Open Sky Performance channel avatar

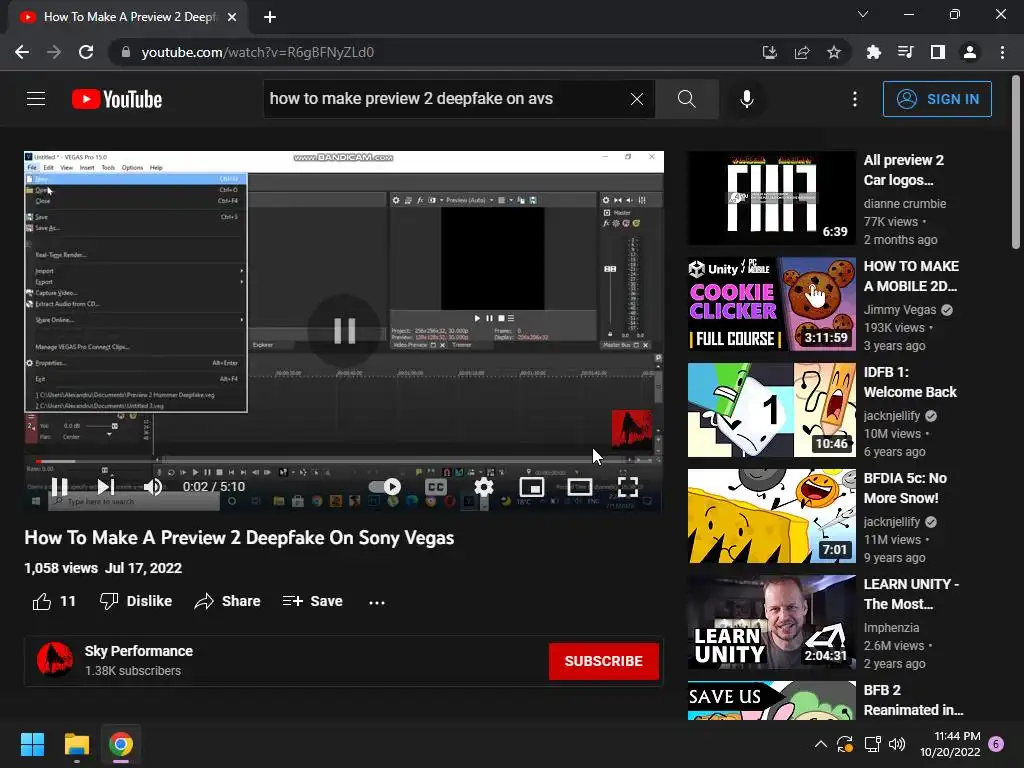55,660
